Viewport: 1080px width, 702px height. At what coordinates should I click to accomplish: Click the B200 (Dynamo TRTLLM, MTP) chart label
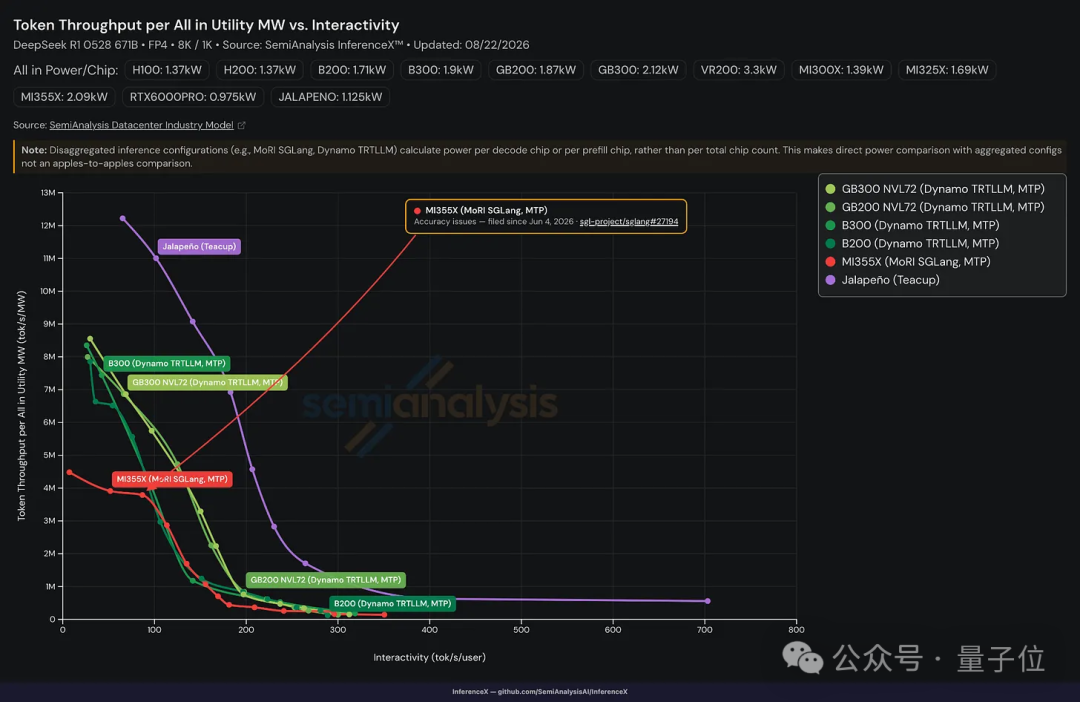(393, 603)
